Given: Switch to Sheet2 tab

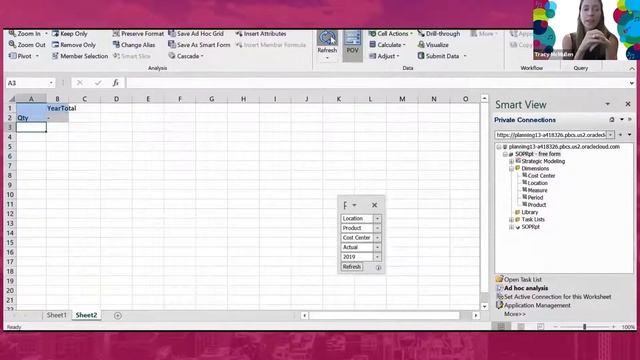Looking at the screenshot, I should coord(87,315).
